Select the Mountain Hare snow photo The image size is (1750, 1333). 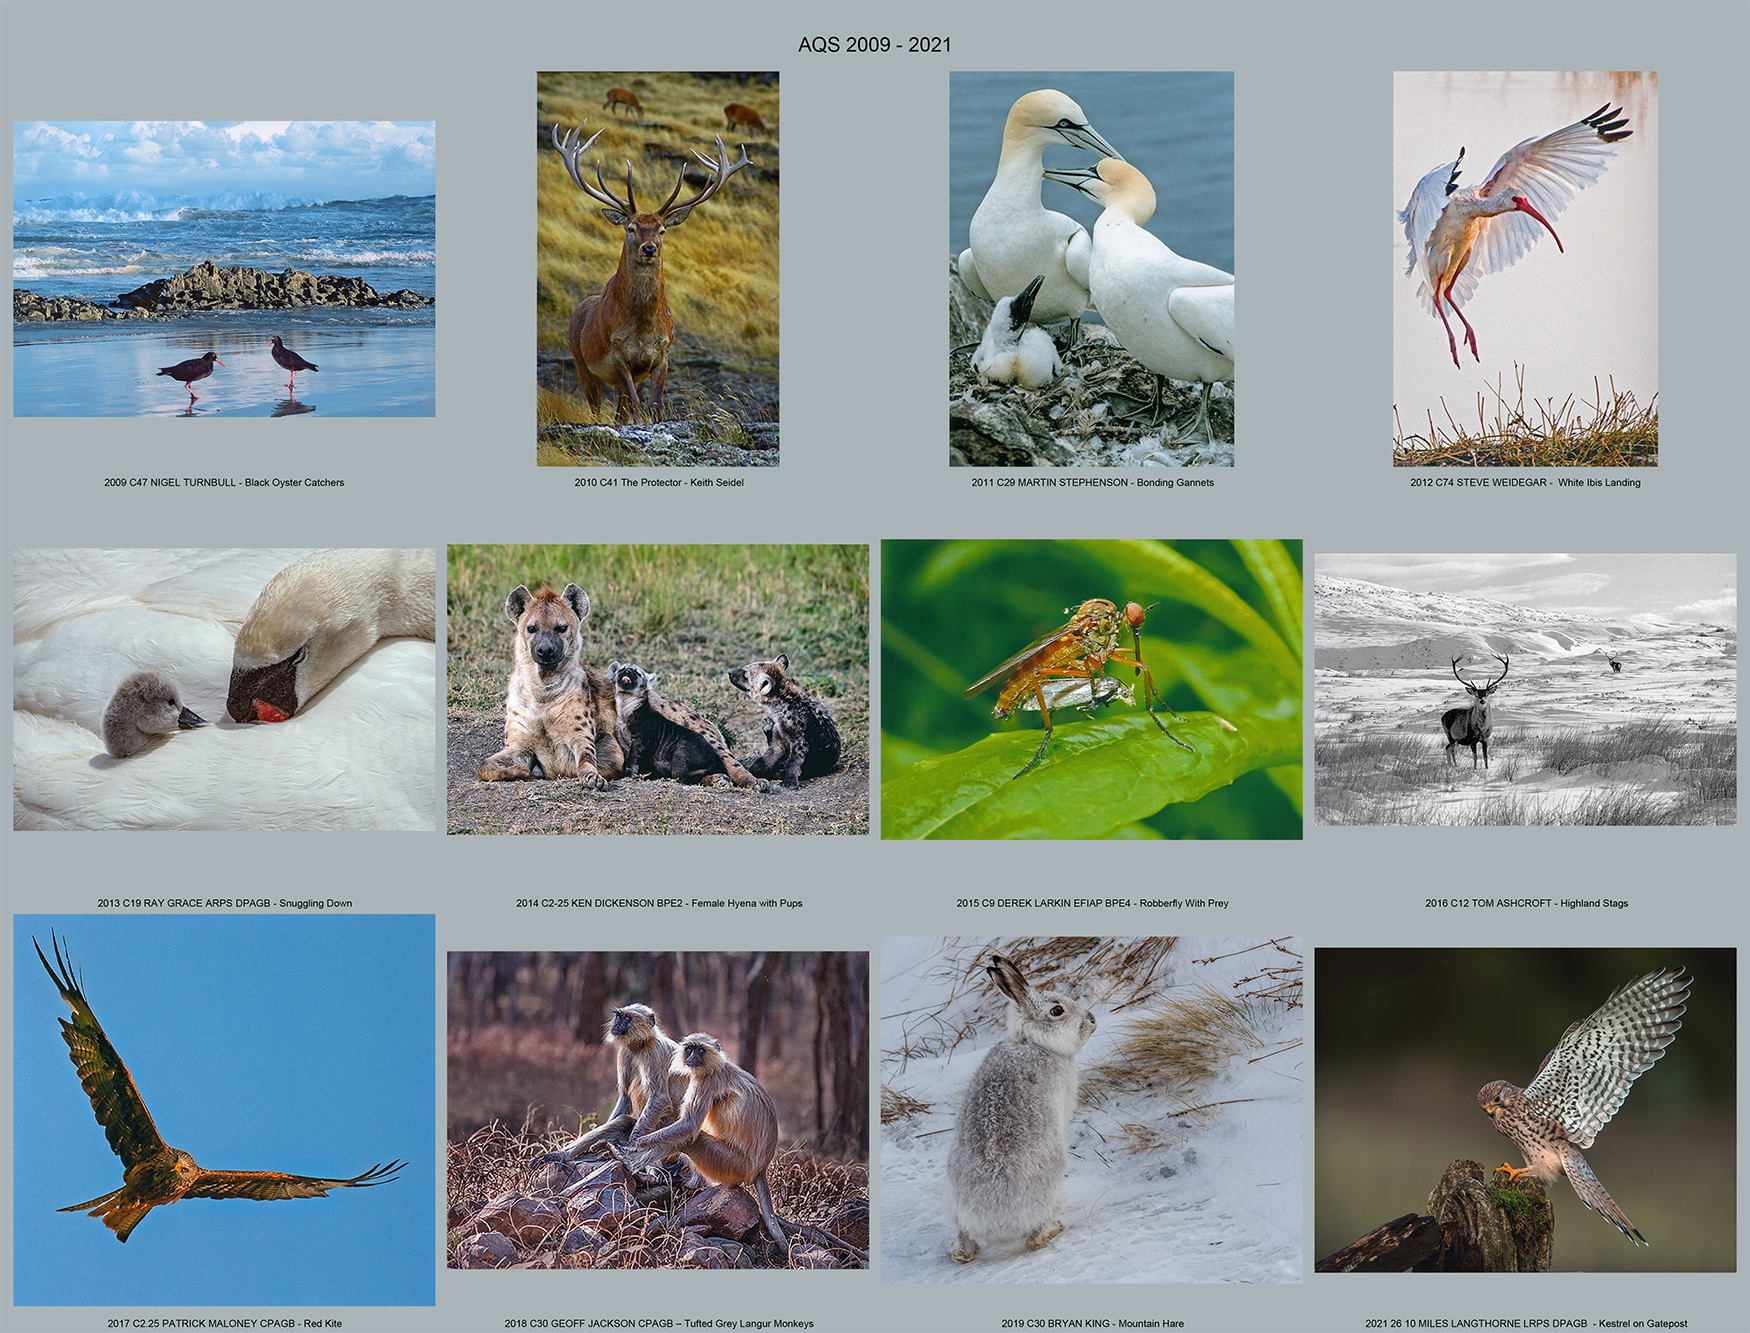click(x=1091, y=1109)
